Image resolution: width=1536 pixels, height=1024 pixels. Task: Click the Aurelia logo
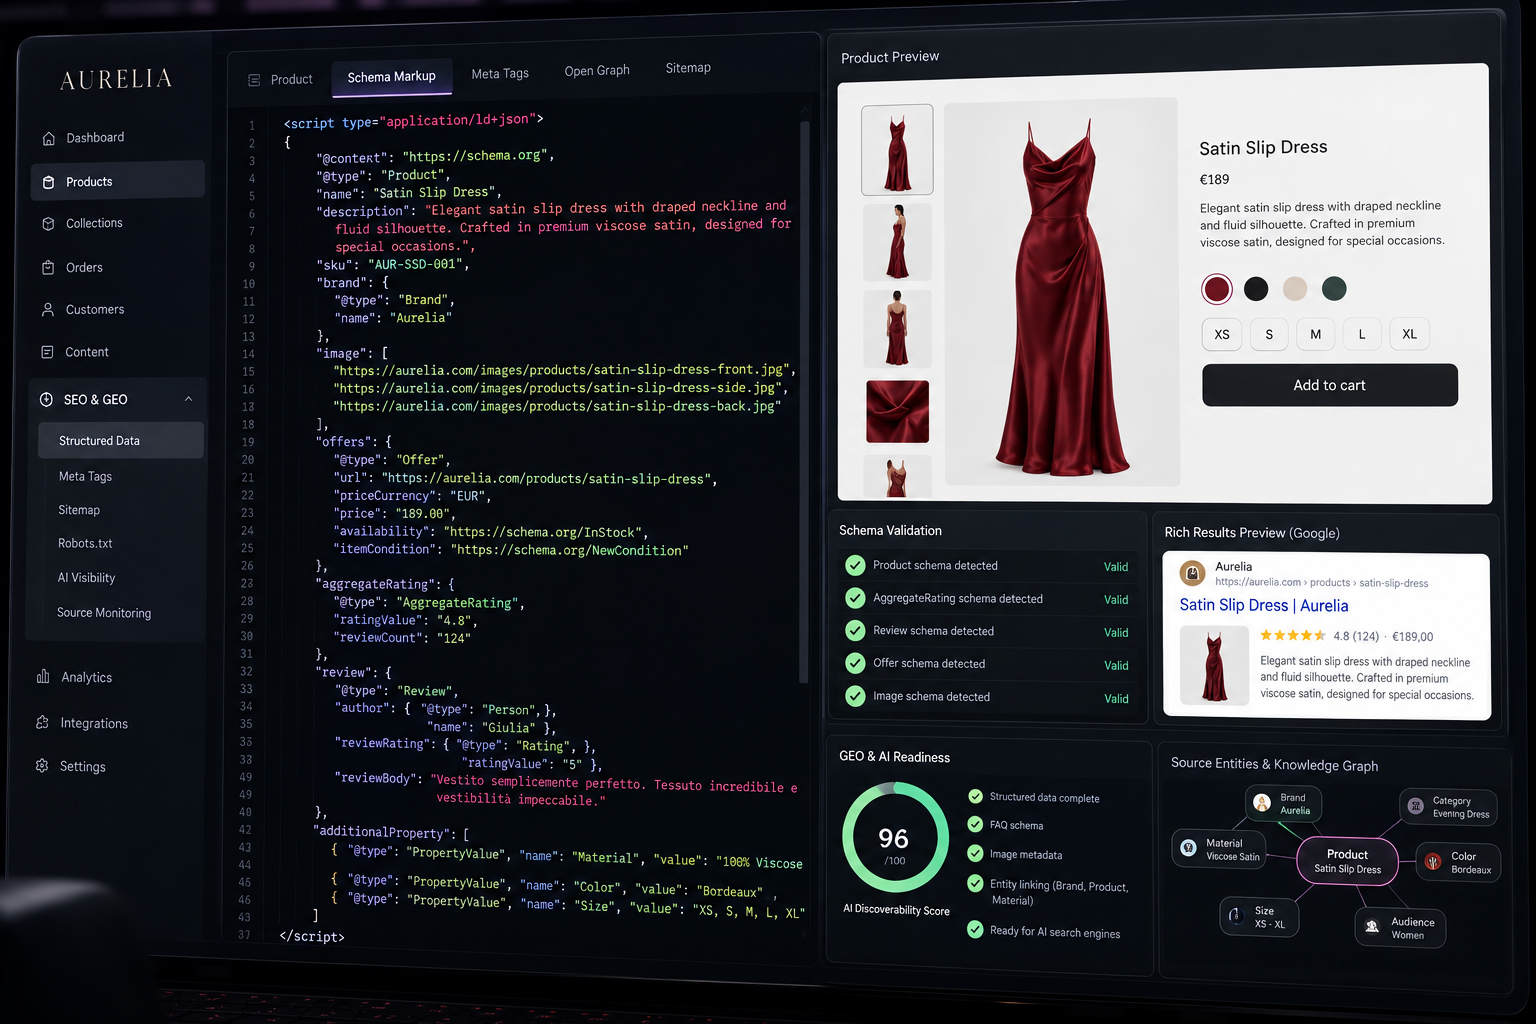pos(116,80)
